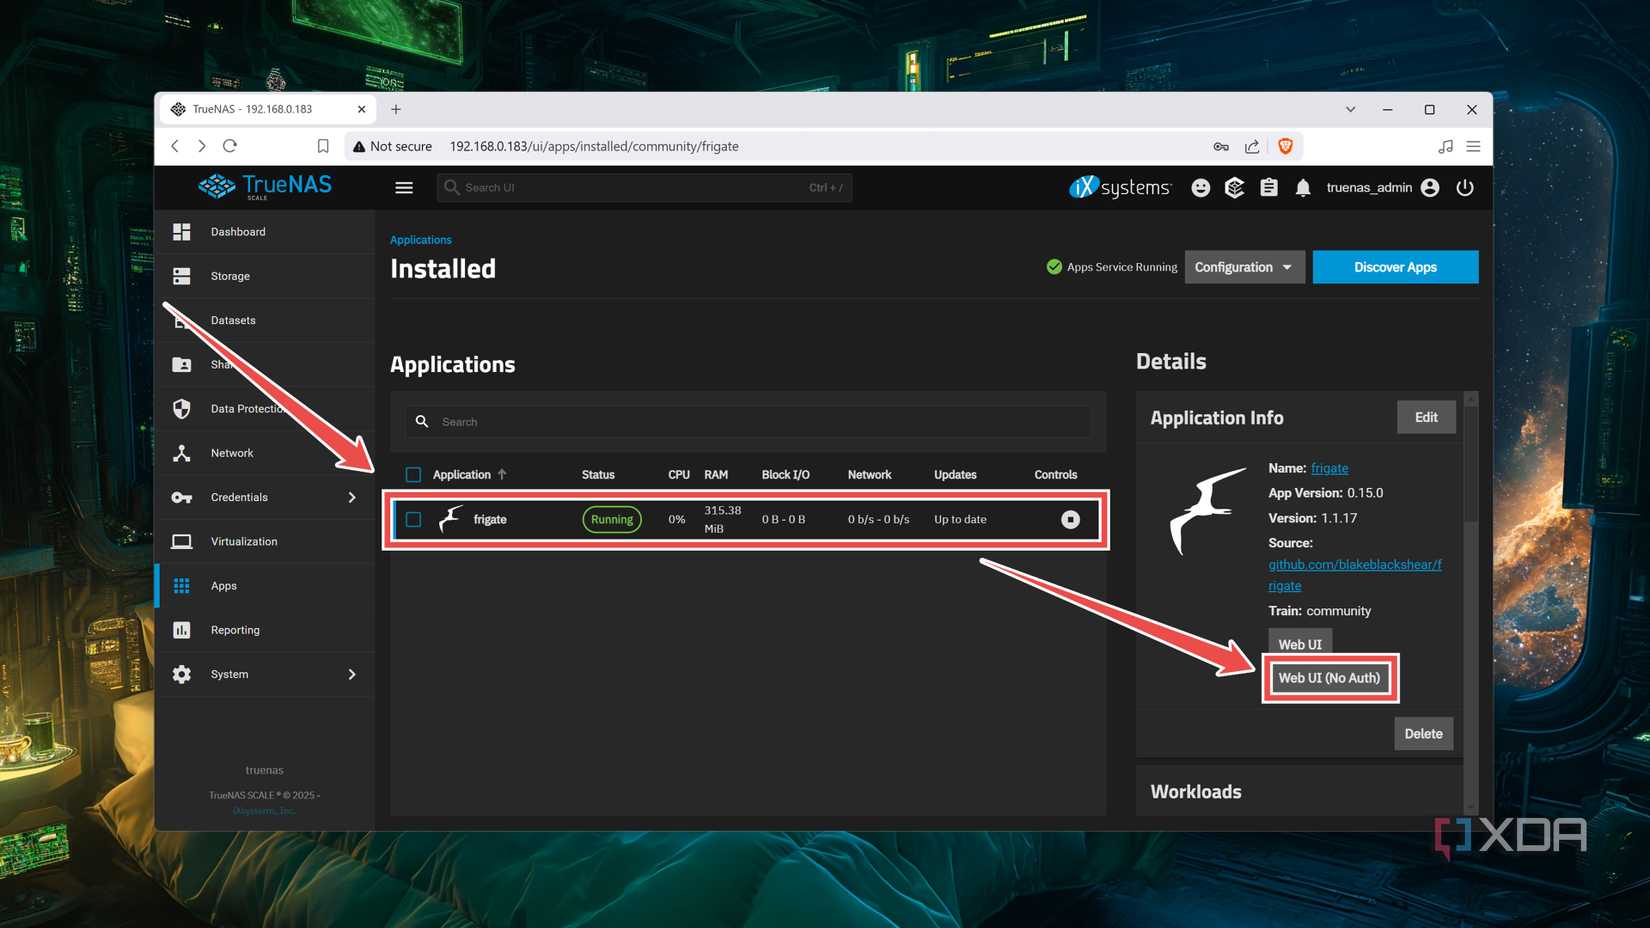Click the Network nodes icon

182,453
